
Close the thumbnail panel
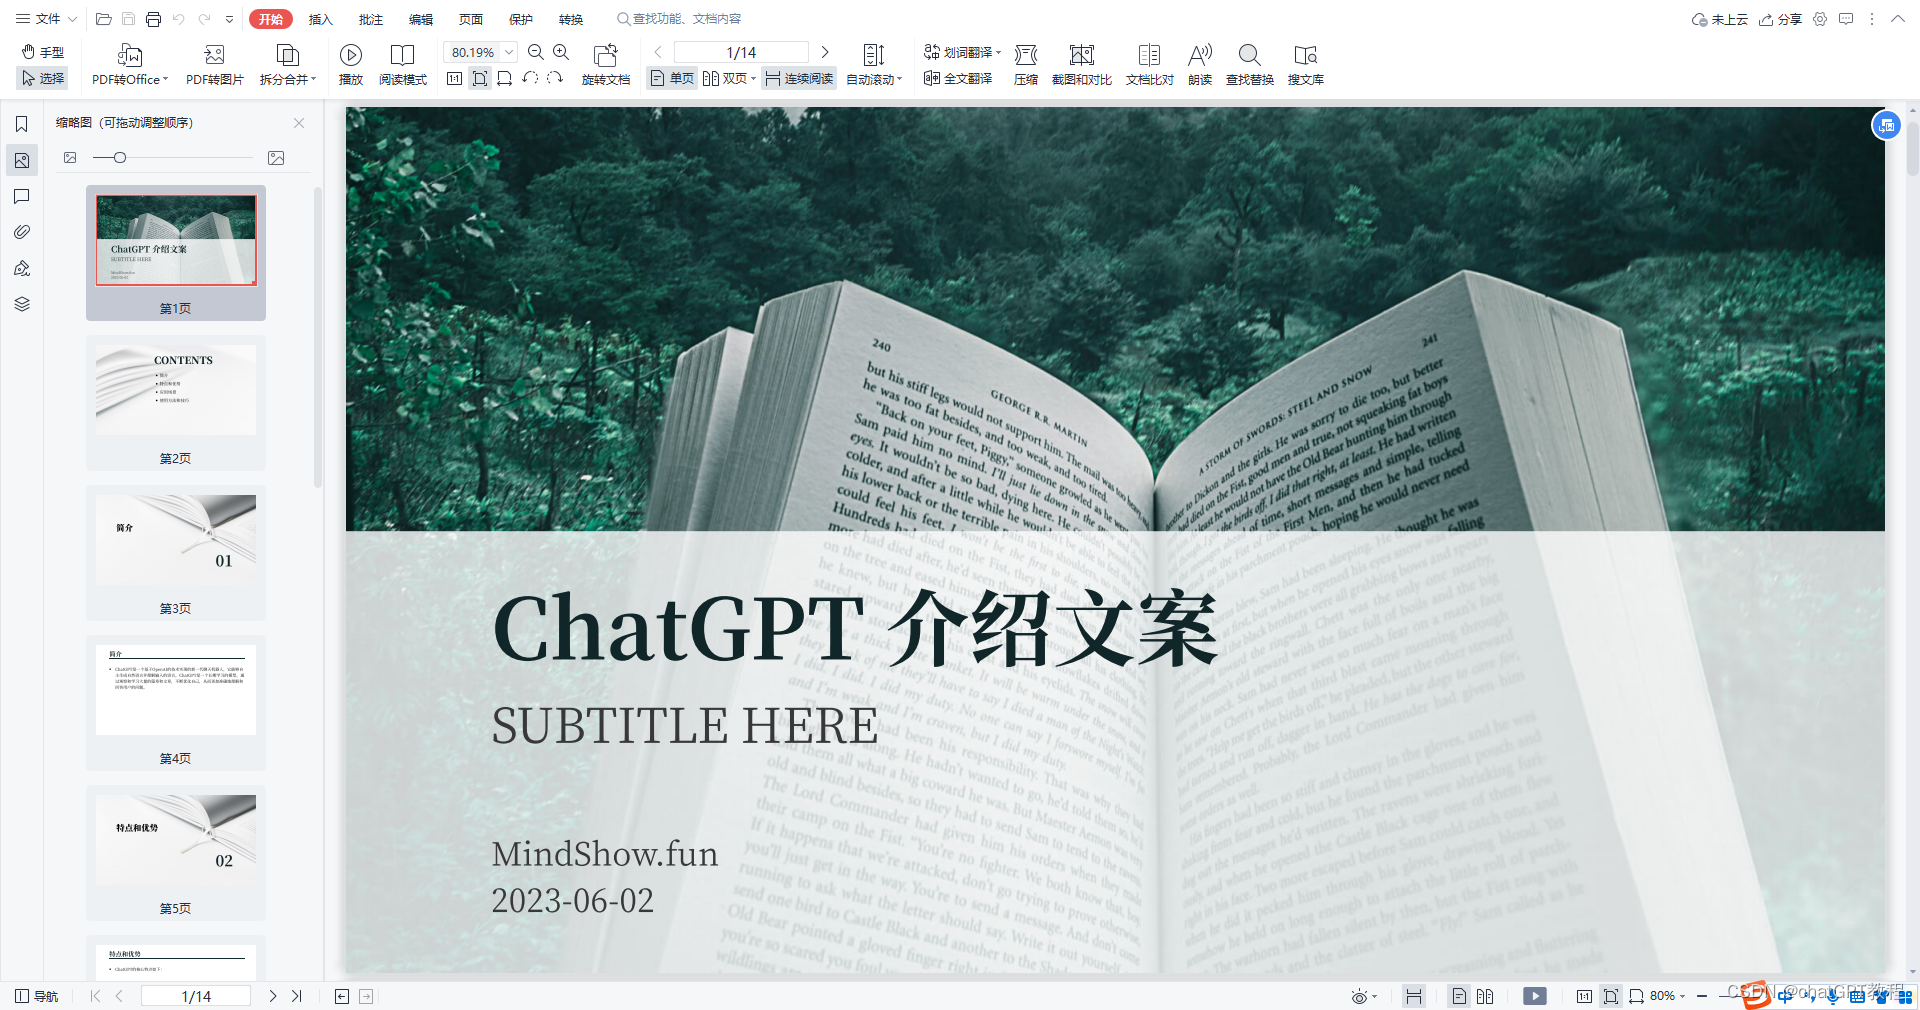[x=299, y=123]
